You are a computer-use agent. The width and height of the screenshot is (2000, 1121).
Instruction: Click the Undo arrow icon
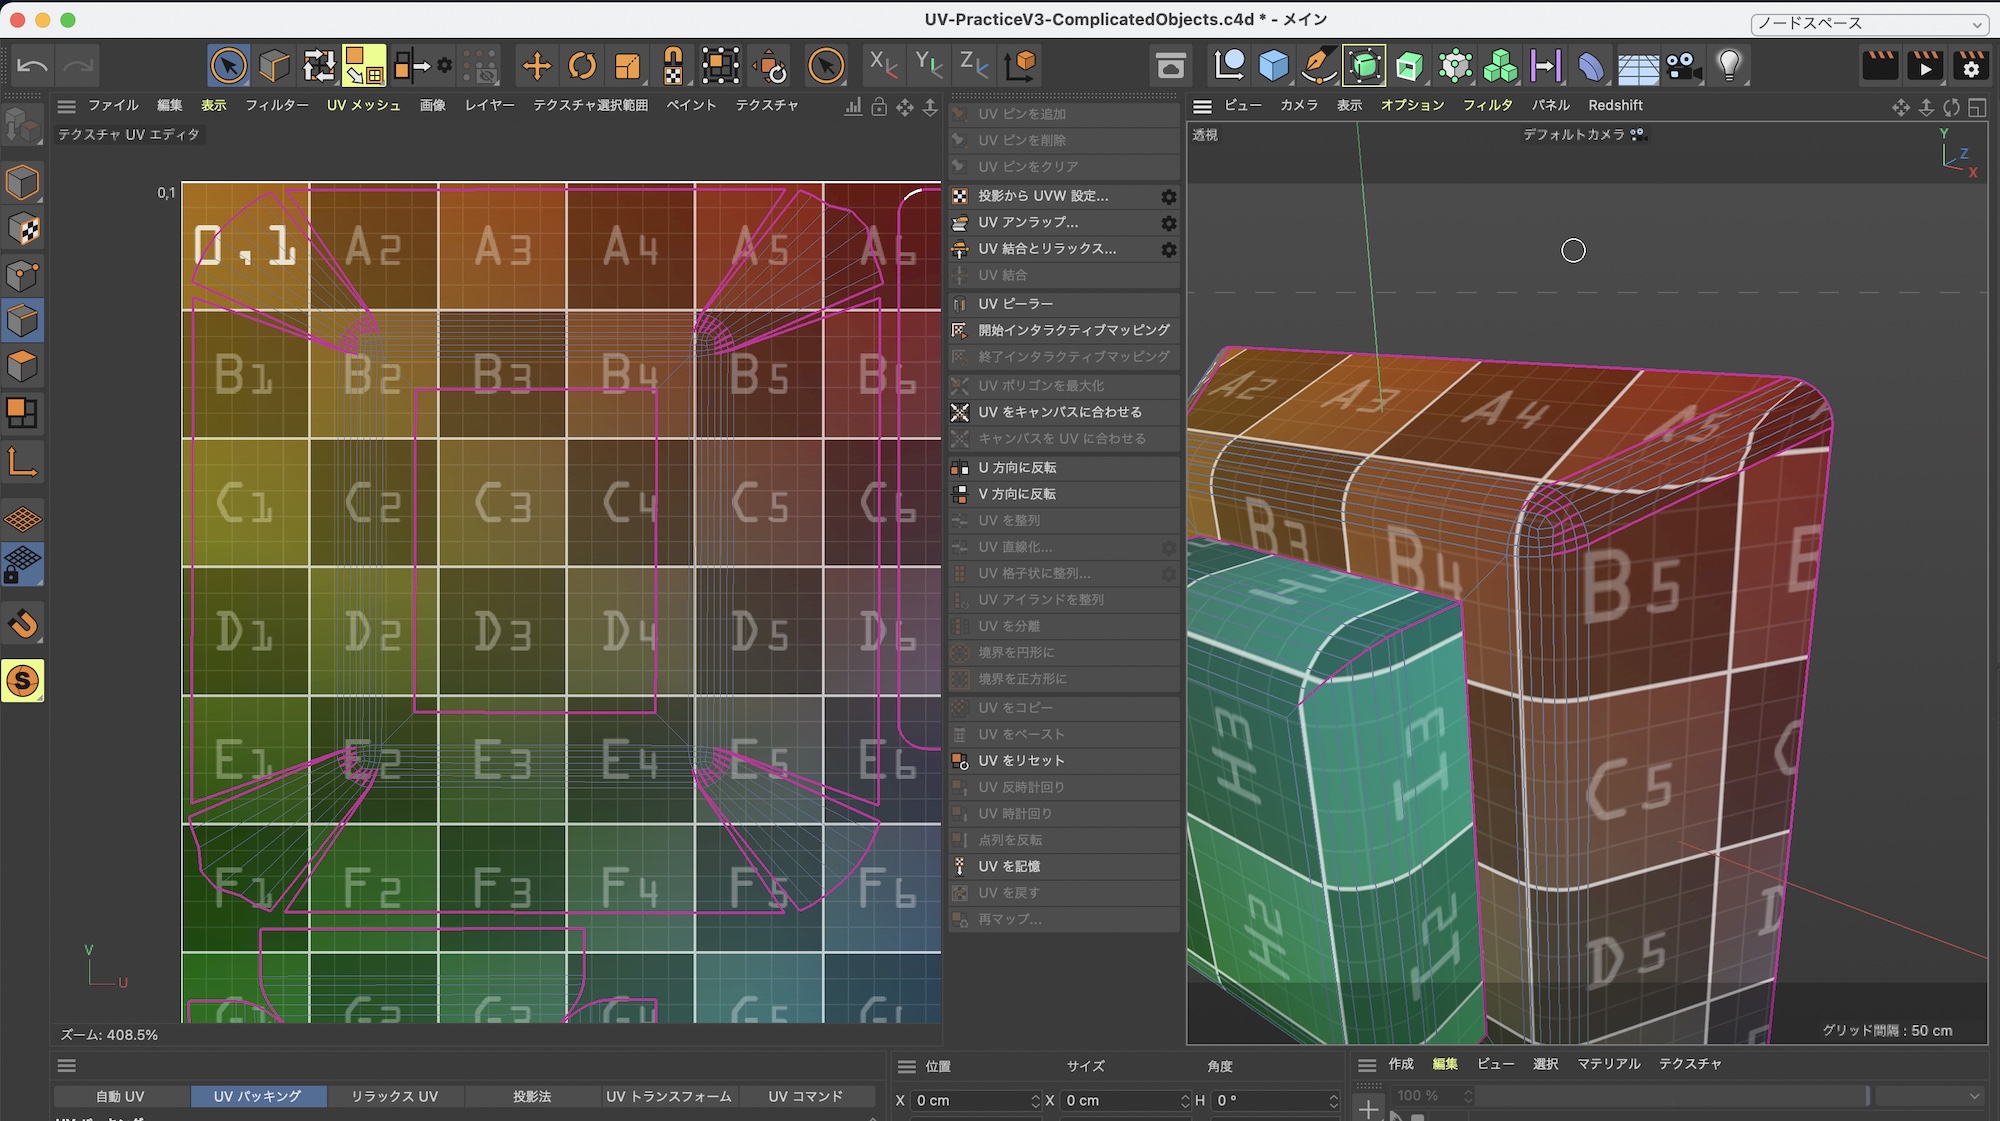[x=32, y=67]
